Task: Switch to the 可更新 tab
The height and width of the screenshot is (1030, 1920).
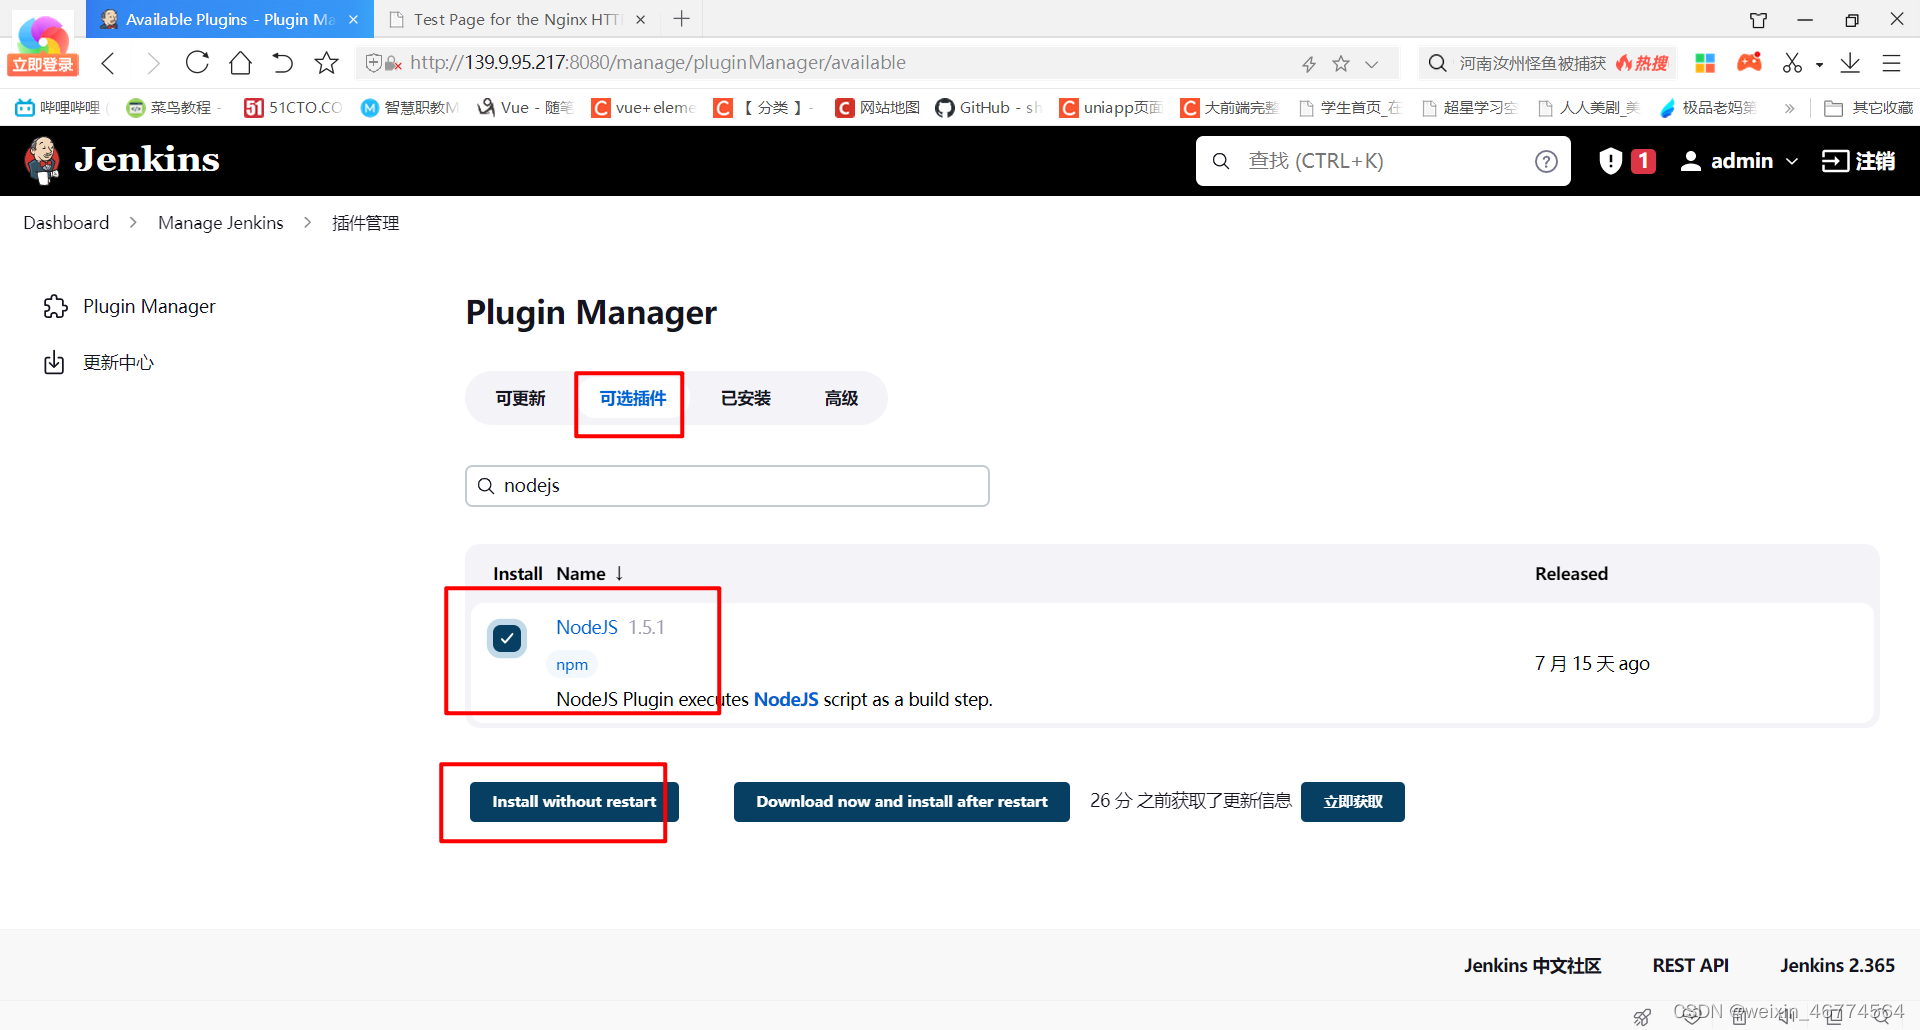Action: click(x=520, y=398)
